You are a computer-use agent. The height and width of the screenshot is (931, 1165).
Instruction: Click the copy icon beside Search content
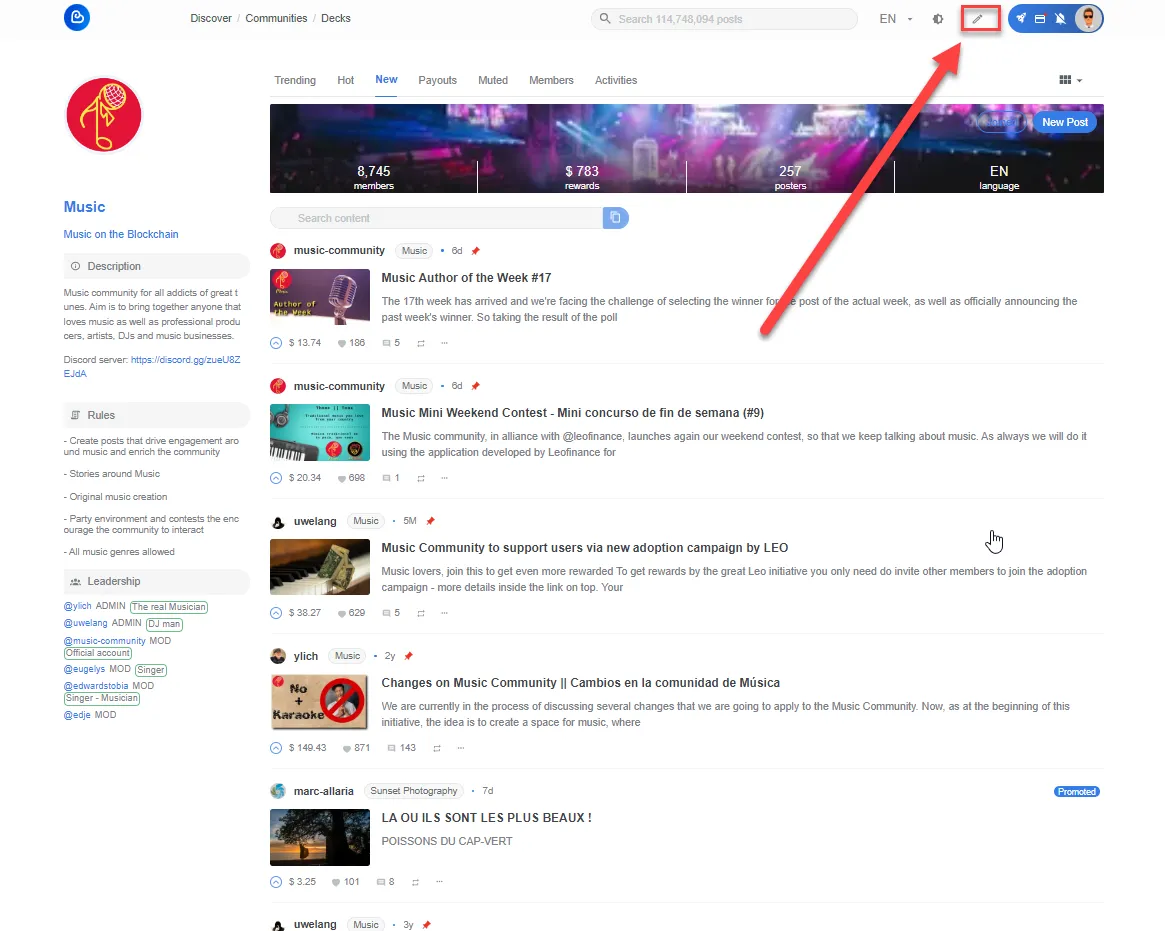[x=615, y=218]
